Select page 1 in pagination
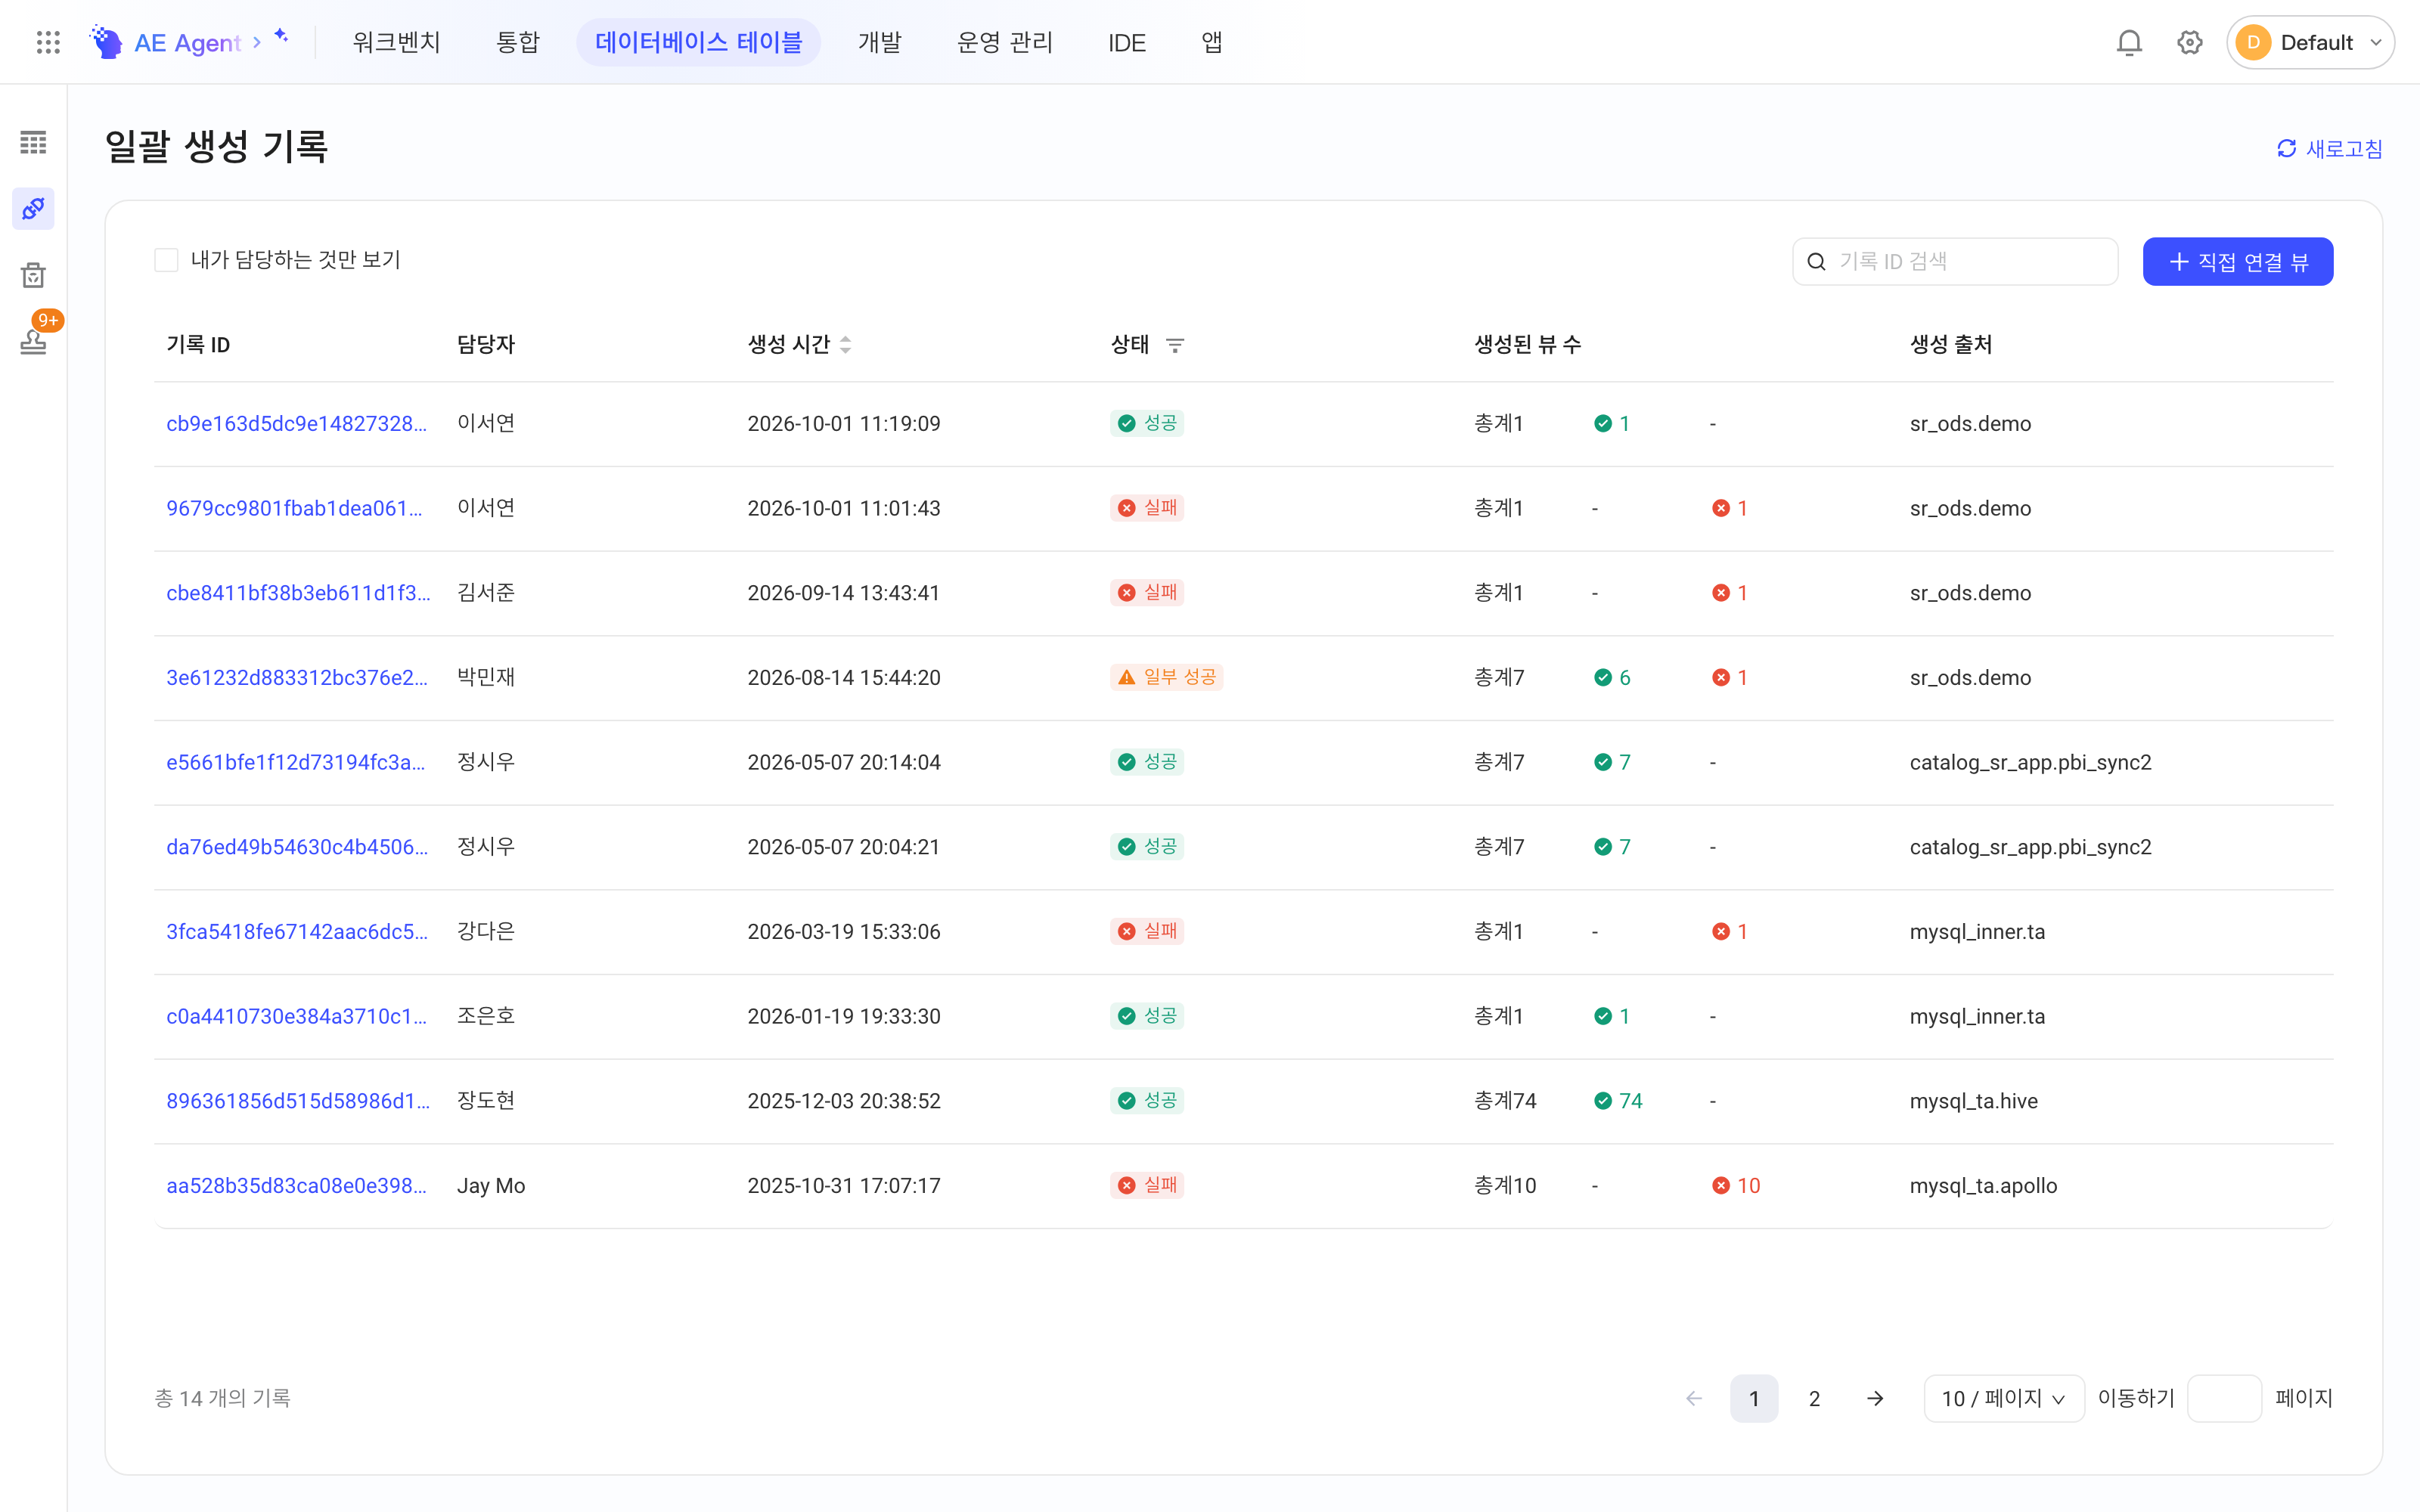The height and width of the screenshot is (1512, 2420). click(x=1754, y=1398)
